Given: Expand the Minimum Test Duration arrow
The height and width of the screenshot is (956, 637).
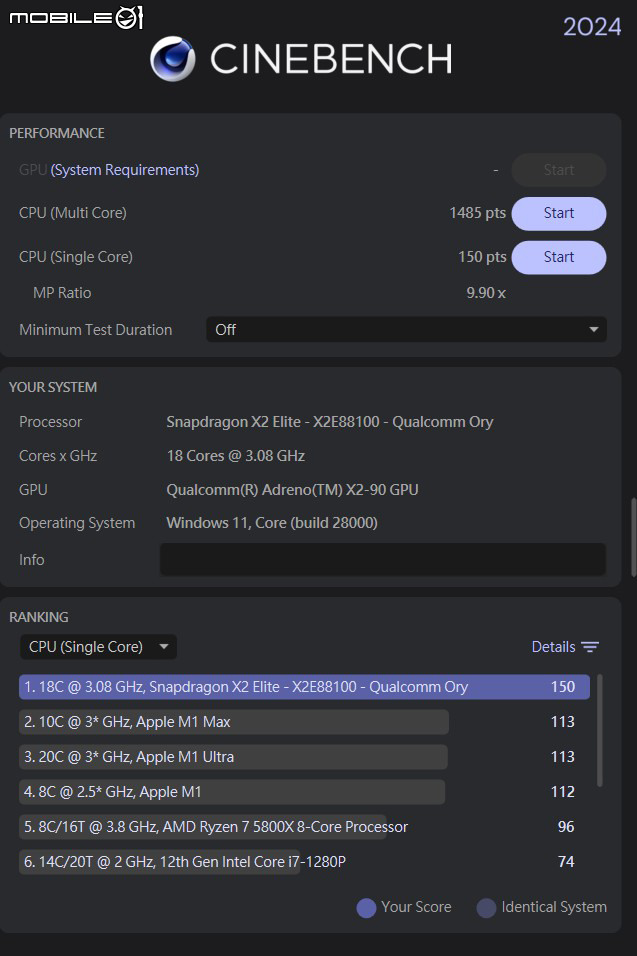Looking at the screenshot, I should point(594,330).
